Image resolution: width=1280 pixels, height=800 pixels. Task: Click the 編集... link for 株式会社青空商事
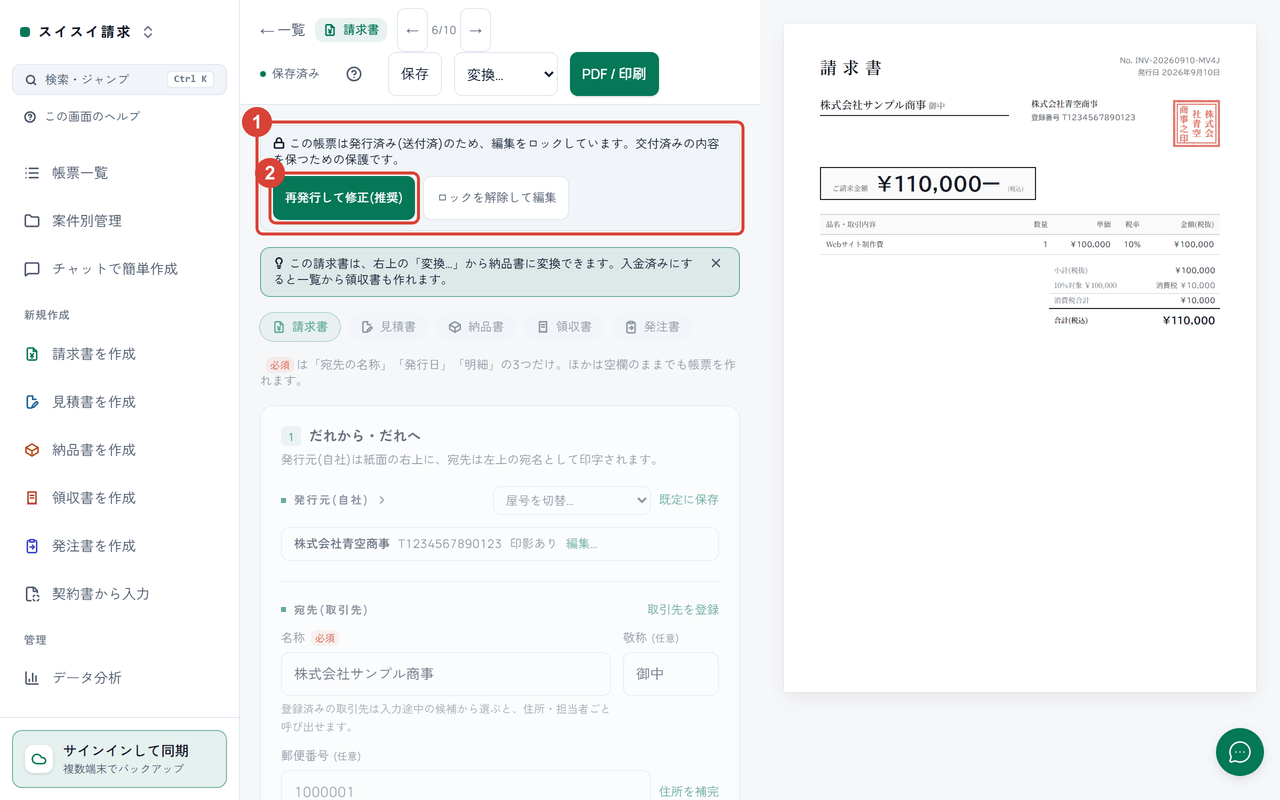[x=582, y=544]
